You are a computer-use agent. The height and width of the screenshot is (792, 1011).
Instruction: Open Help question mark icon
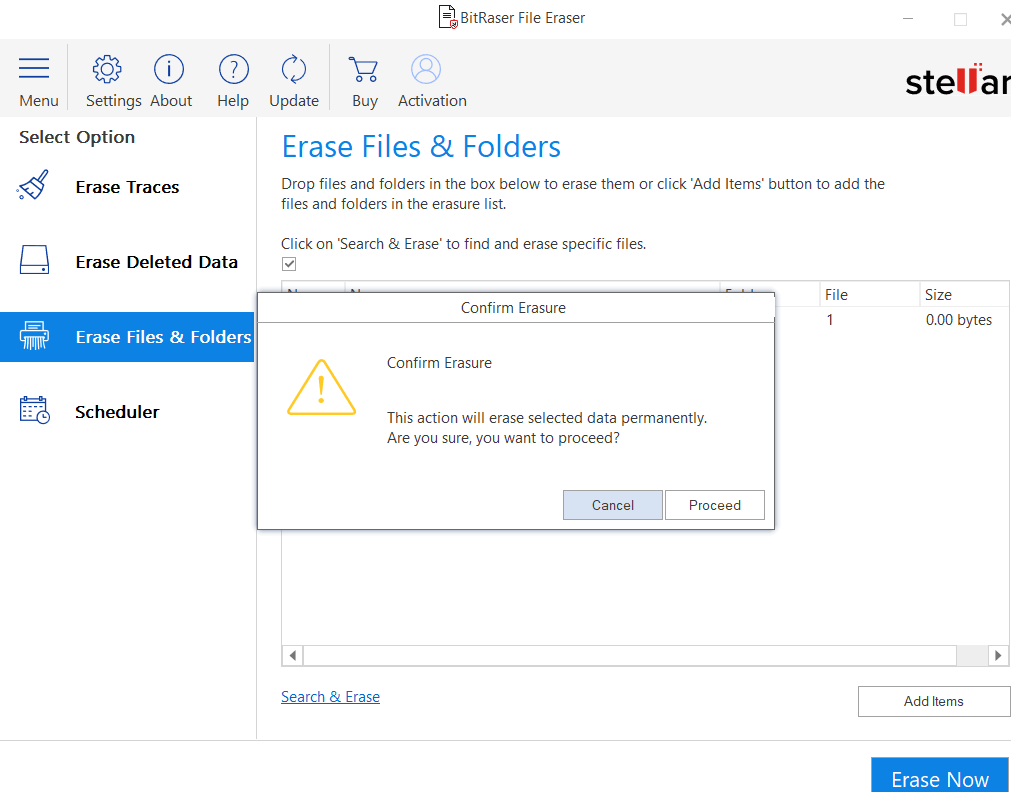(233, 69)
